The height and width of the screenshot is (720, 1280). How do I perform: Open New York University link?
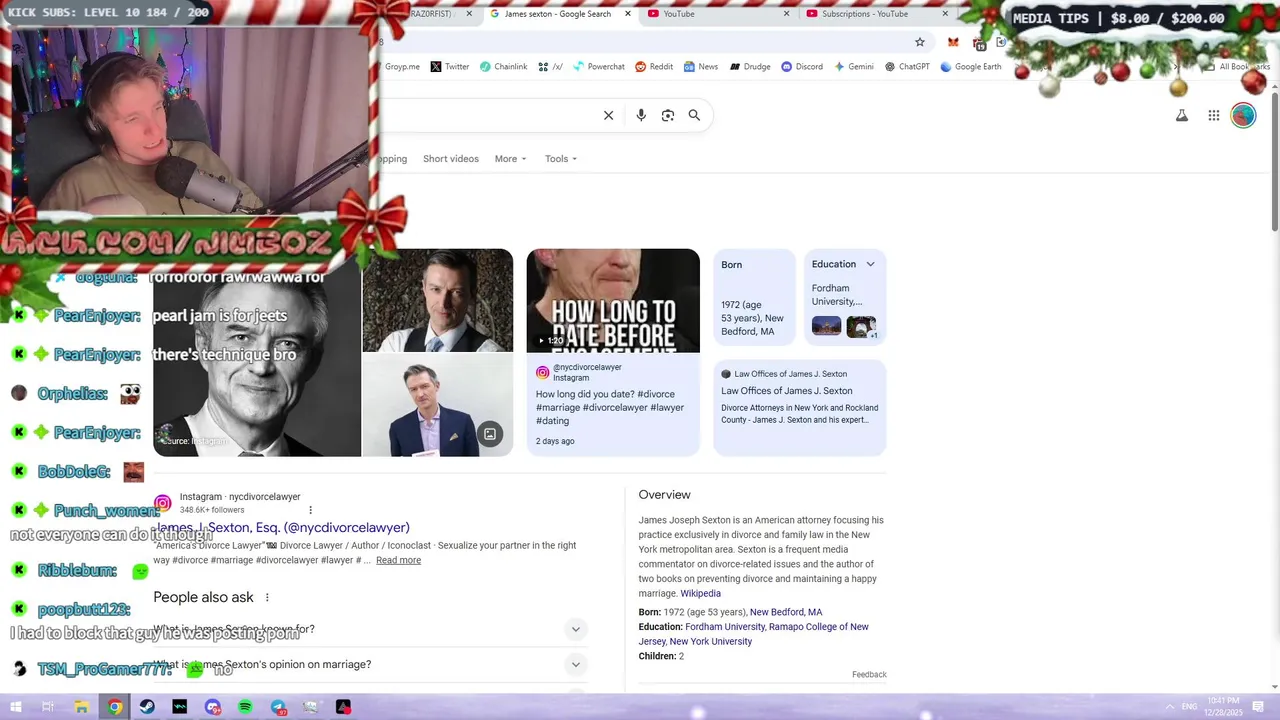click(710, 641)
